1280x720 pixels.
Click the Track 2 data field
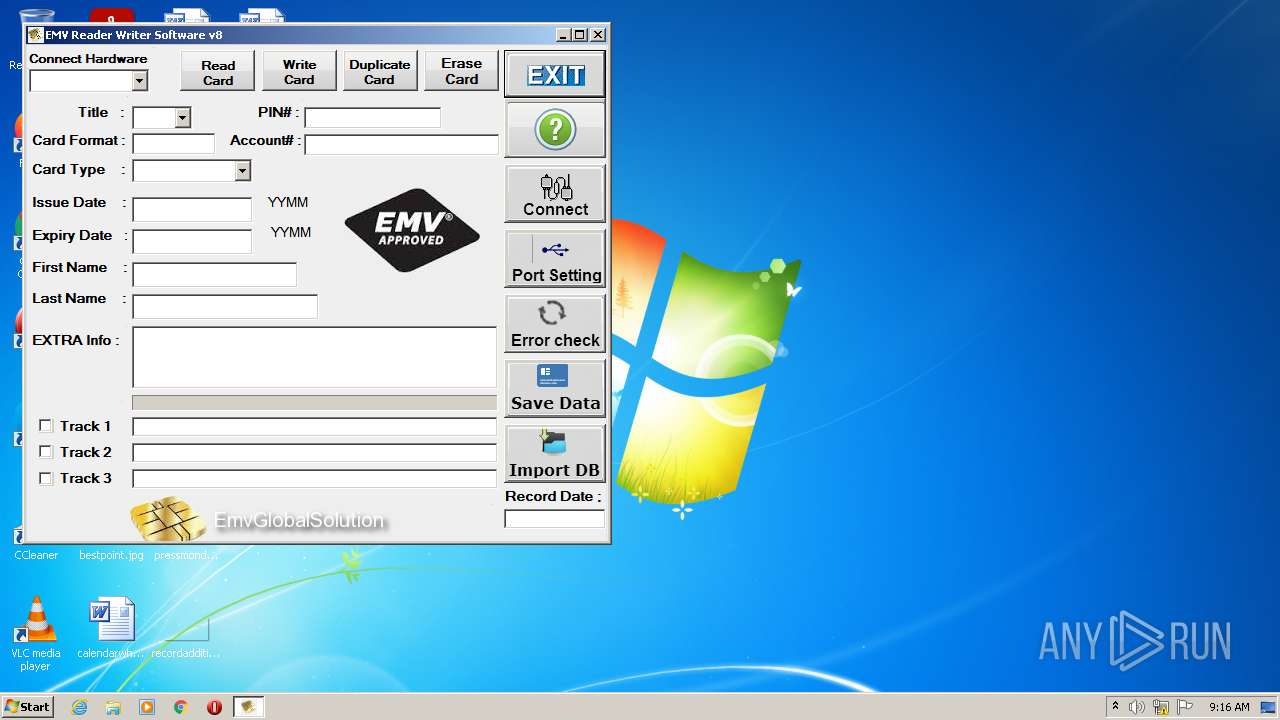click(x=314, y=453)
